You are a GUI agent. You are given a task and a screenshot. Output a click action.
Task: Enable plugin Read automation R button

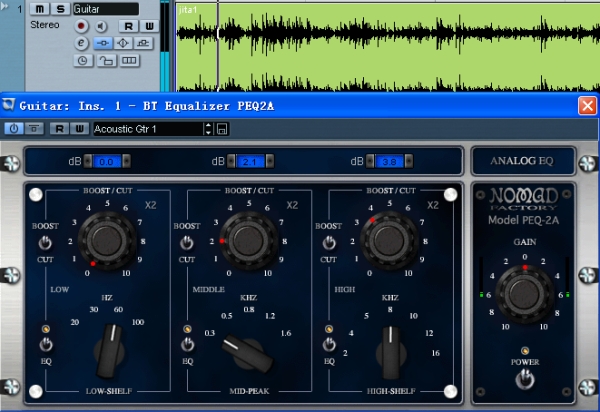point(59,129)
